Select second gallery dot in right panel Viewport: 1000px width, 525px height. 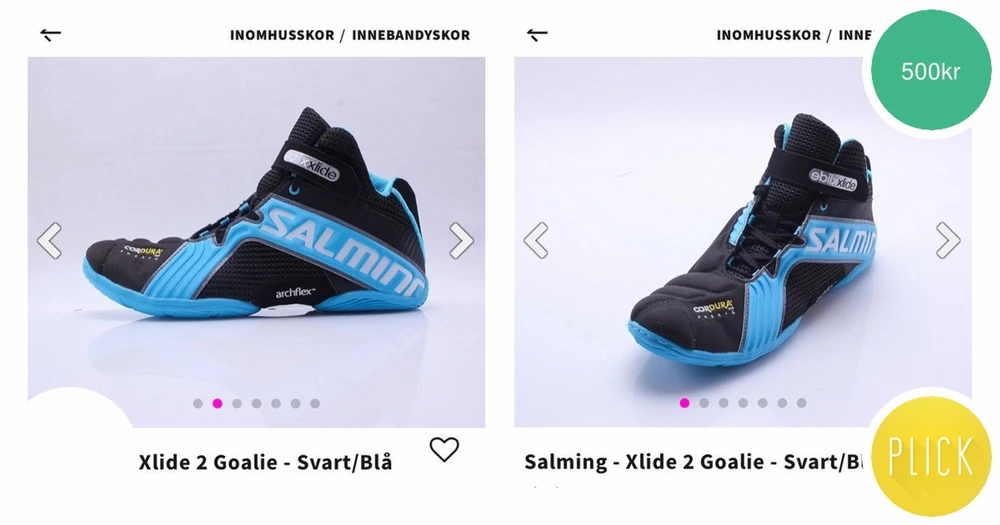704,403
